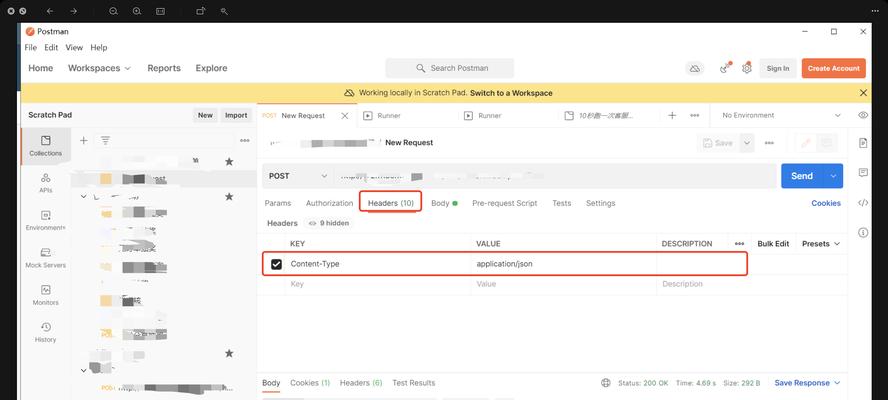Image resolution: width=888 pixels, height=400 pixels.
Task: Open the Send button dropdown arrow
Action: [x=833, y=176]
